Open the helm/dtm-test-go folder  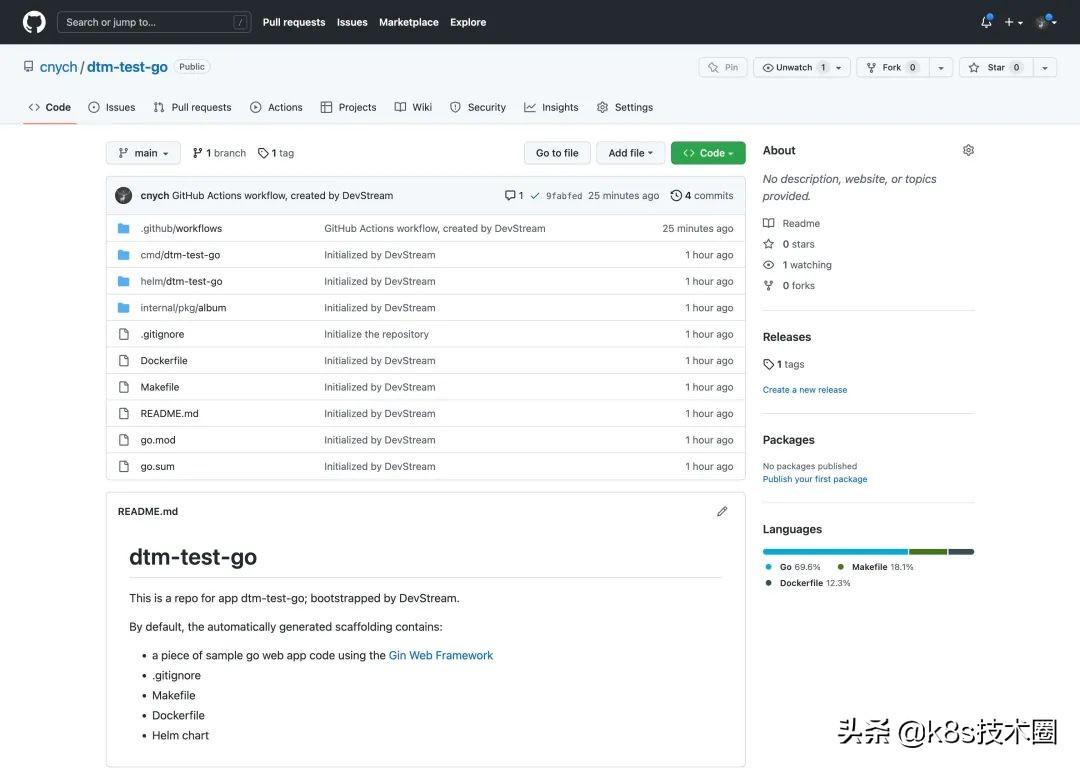[181, 281]
